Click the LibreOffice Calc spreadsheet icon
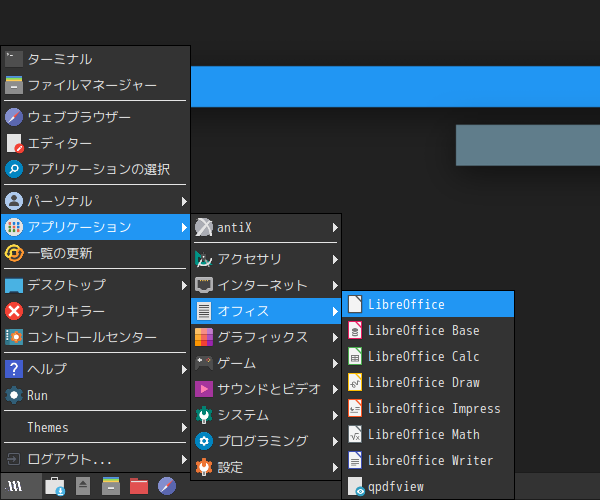The image size is (600, 500). coord(355,357)
